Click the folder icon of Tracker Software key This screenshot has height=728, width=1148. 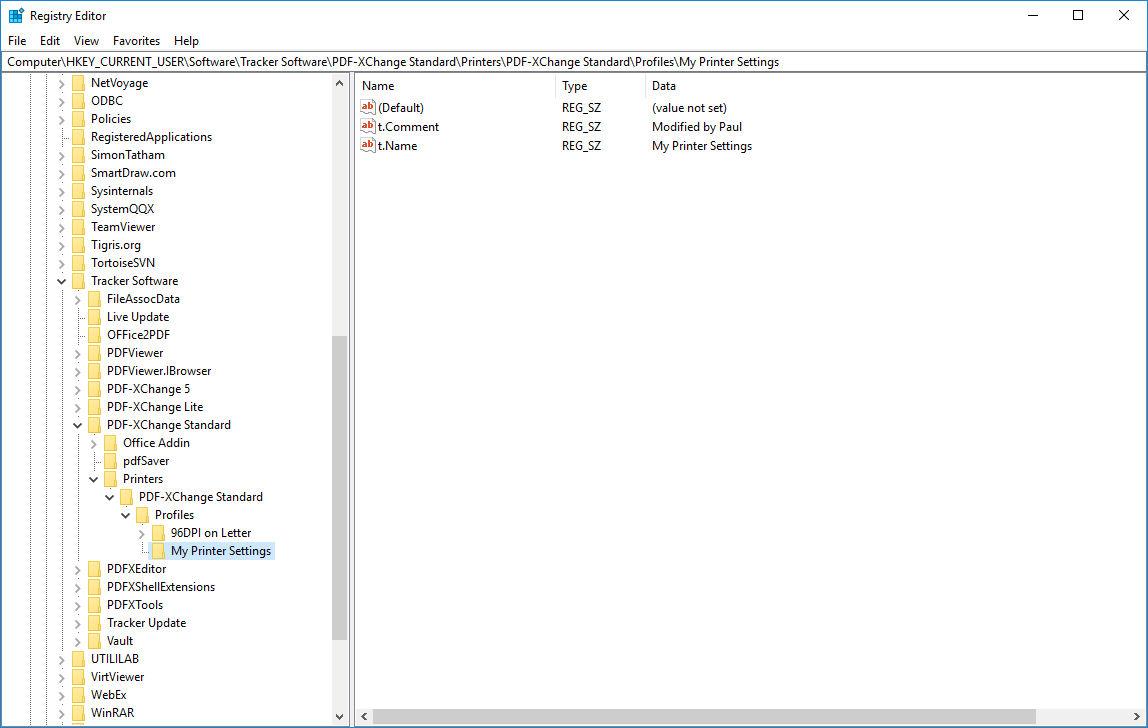pos(79,281)
